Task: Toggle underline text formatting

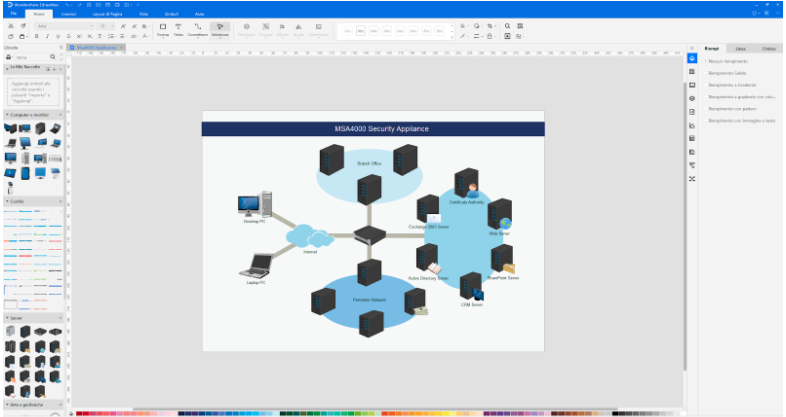Action: pos(58,37)
